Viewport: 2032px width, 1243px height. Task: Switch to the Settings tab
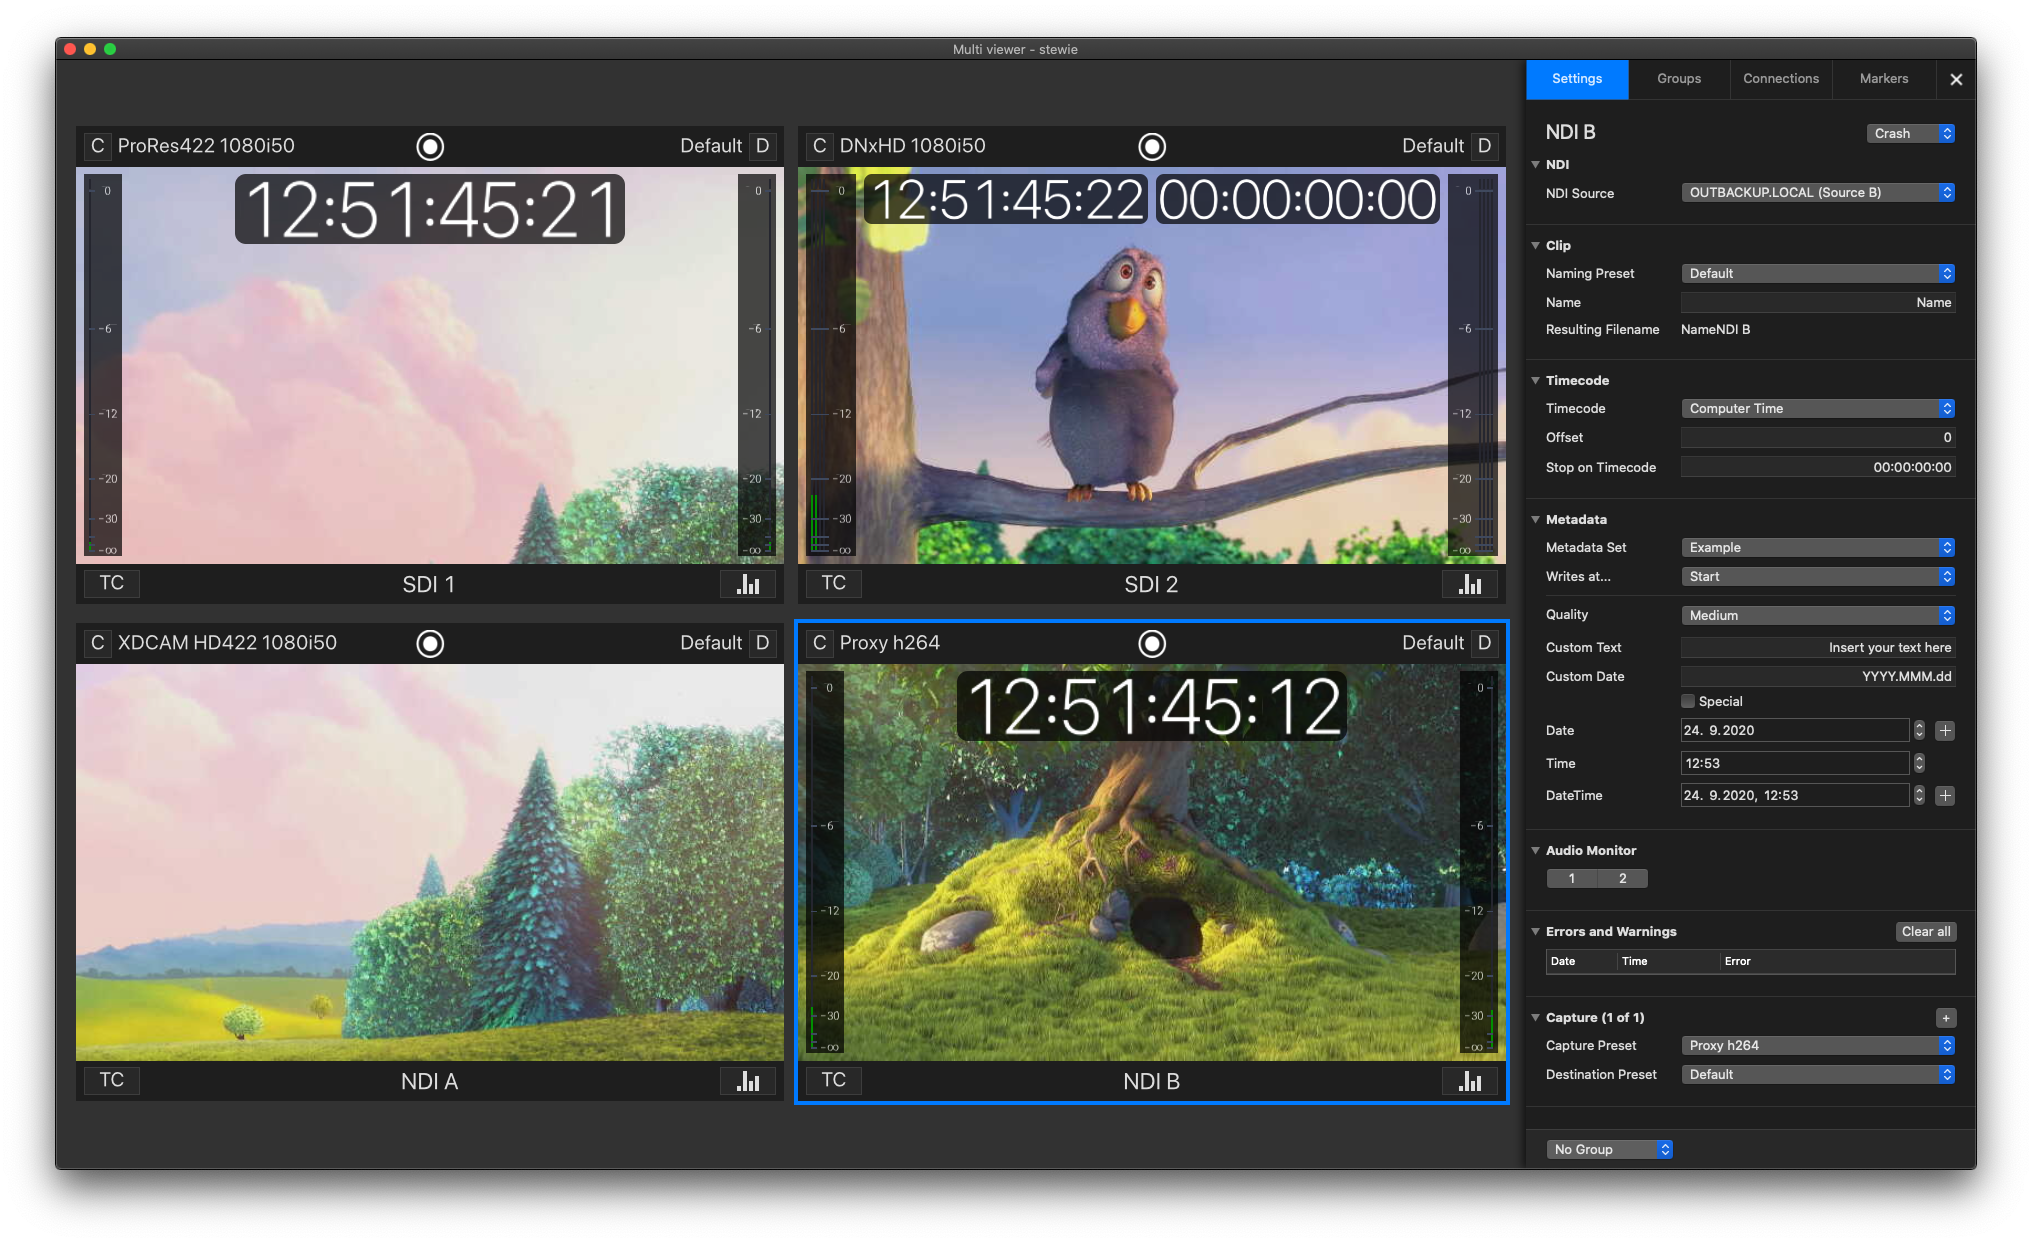click(1577, 79)
